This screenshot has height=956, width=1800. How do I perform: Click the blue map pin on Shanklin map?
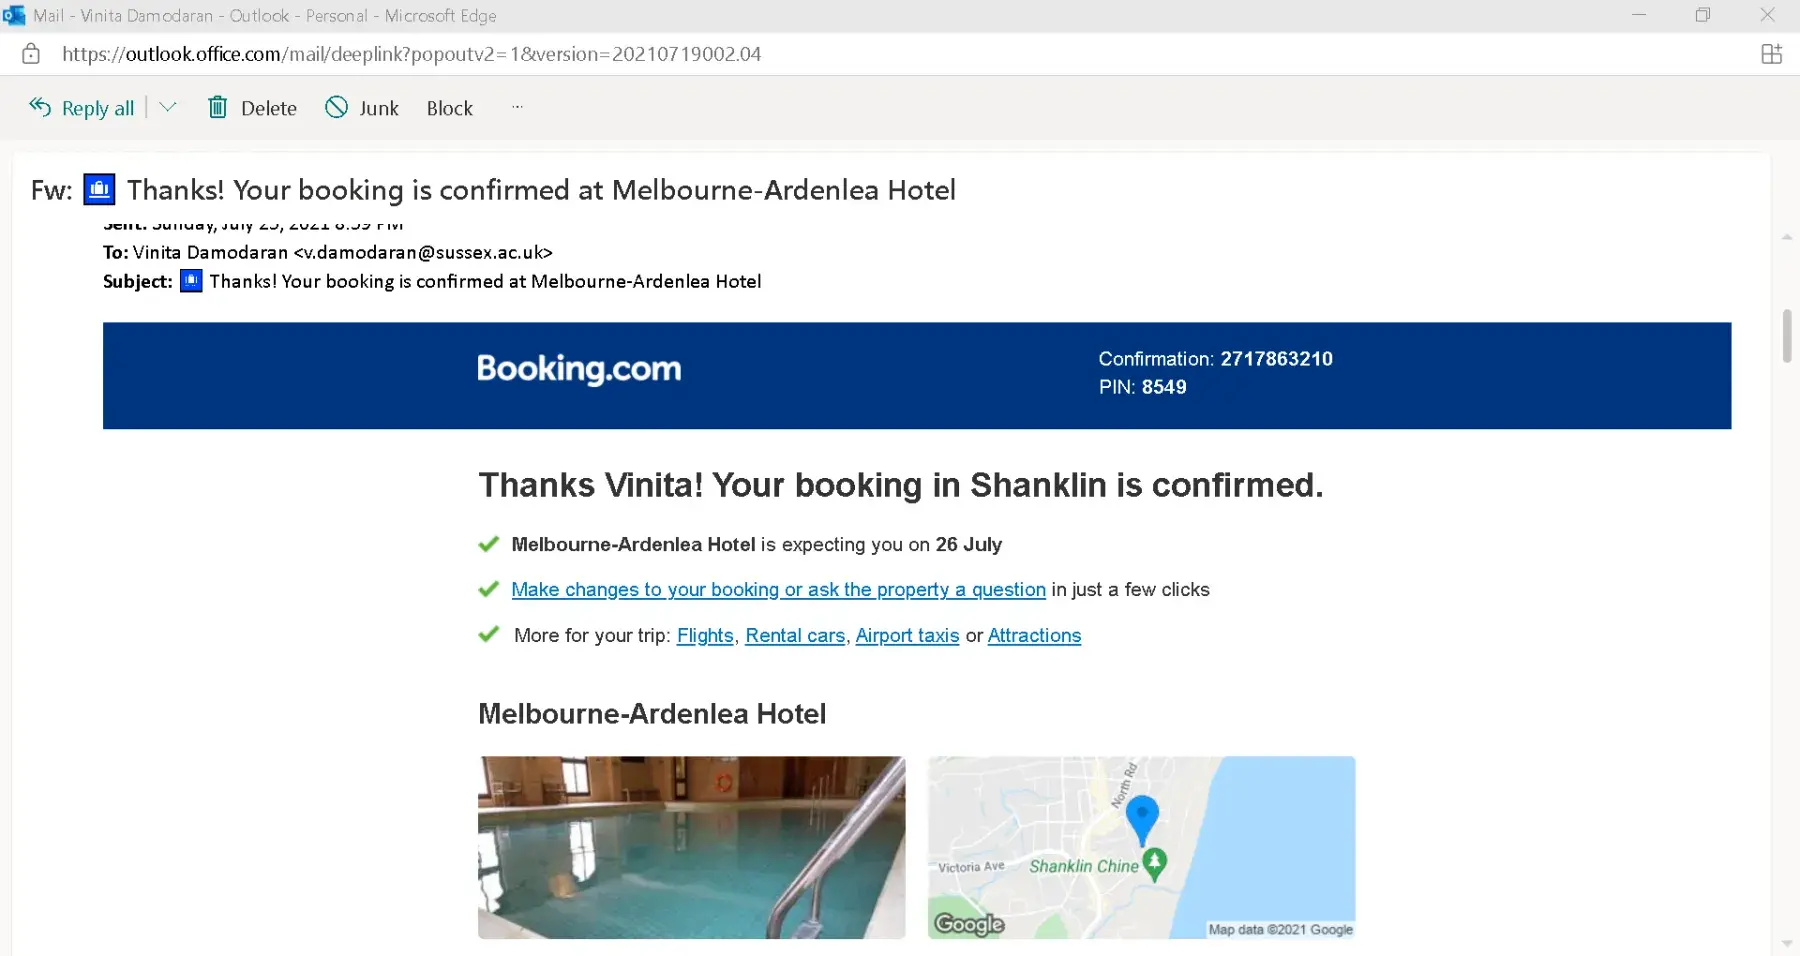point(1142,817)
